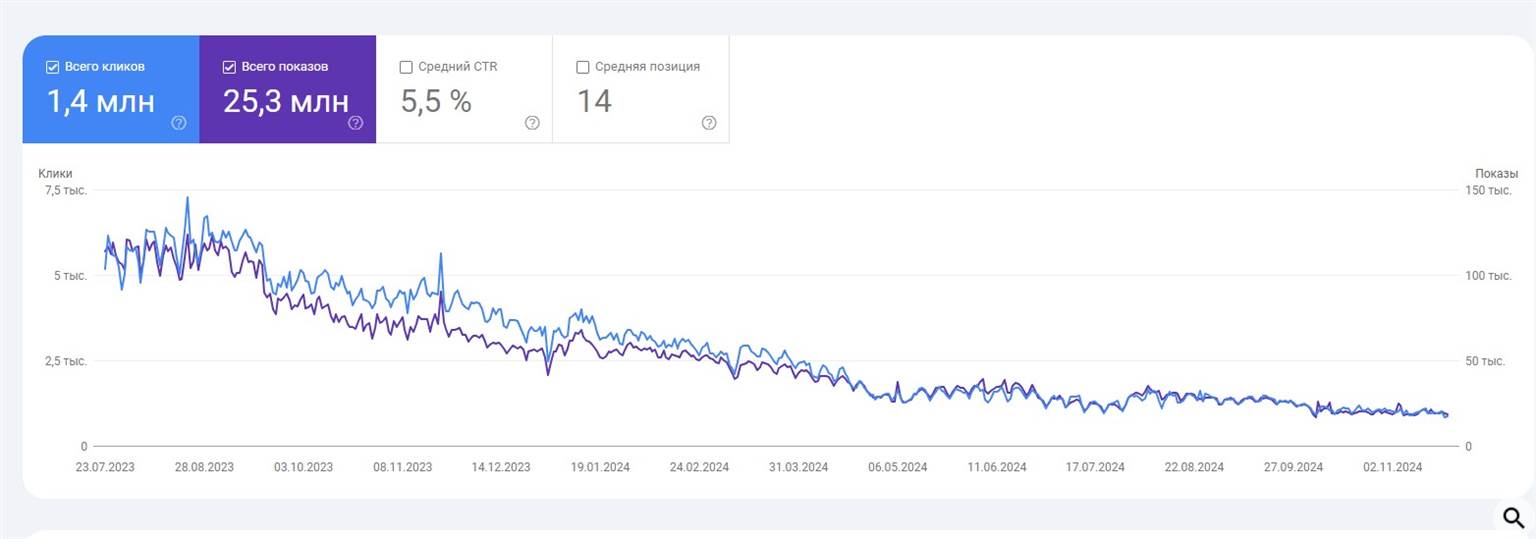Screen dimensions: 1536x539
Task: Click the Клики axis title
Action: tap(56, 174)
